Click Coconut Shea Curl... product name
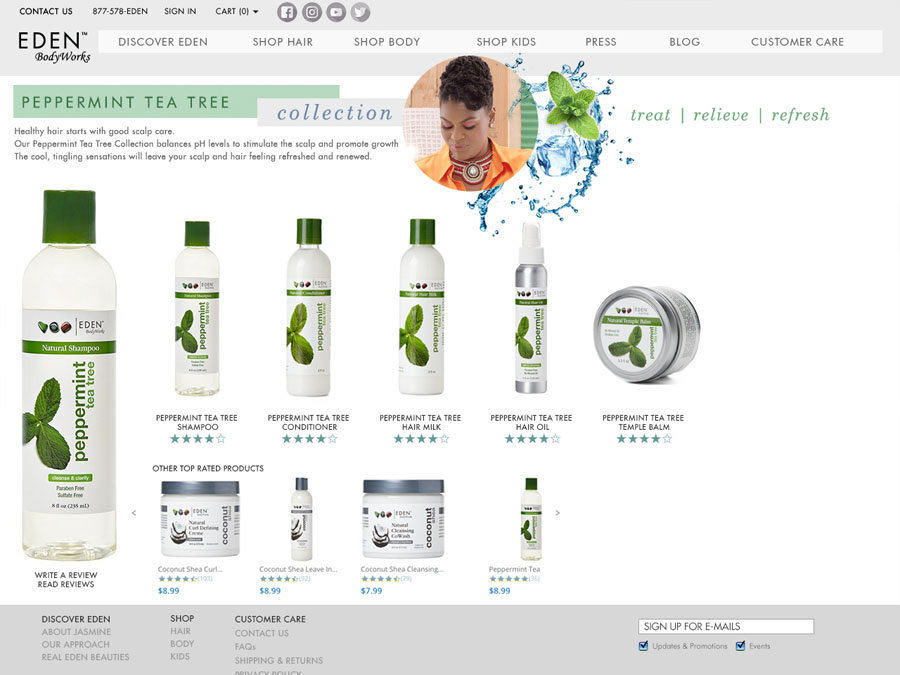The width and height of the screenshot is (900, 675). pos(190,569)
